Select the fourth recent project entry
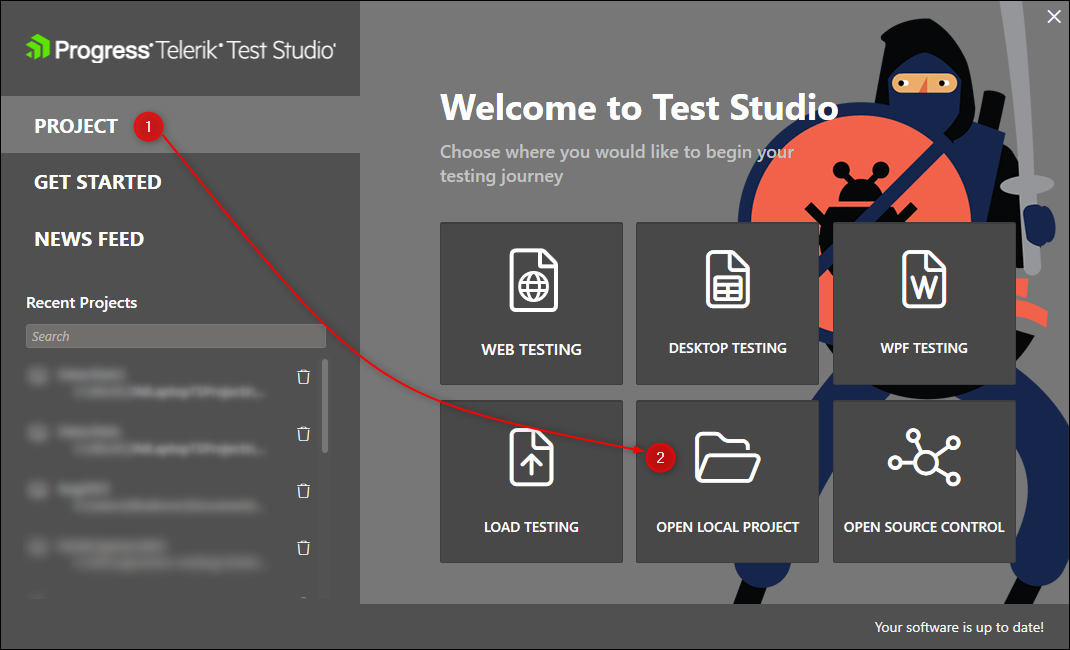Viewport: 1070px width, 650px height. tap(150, 553)
